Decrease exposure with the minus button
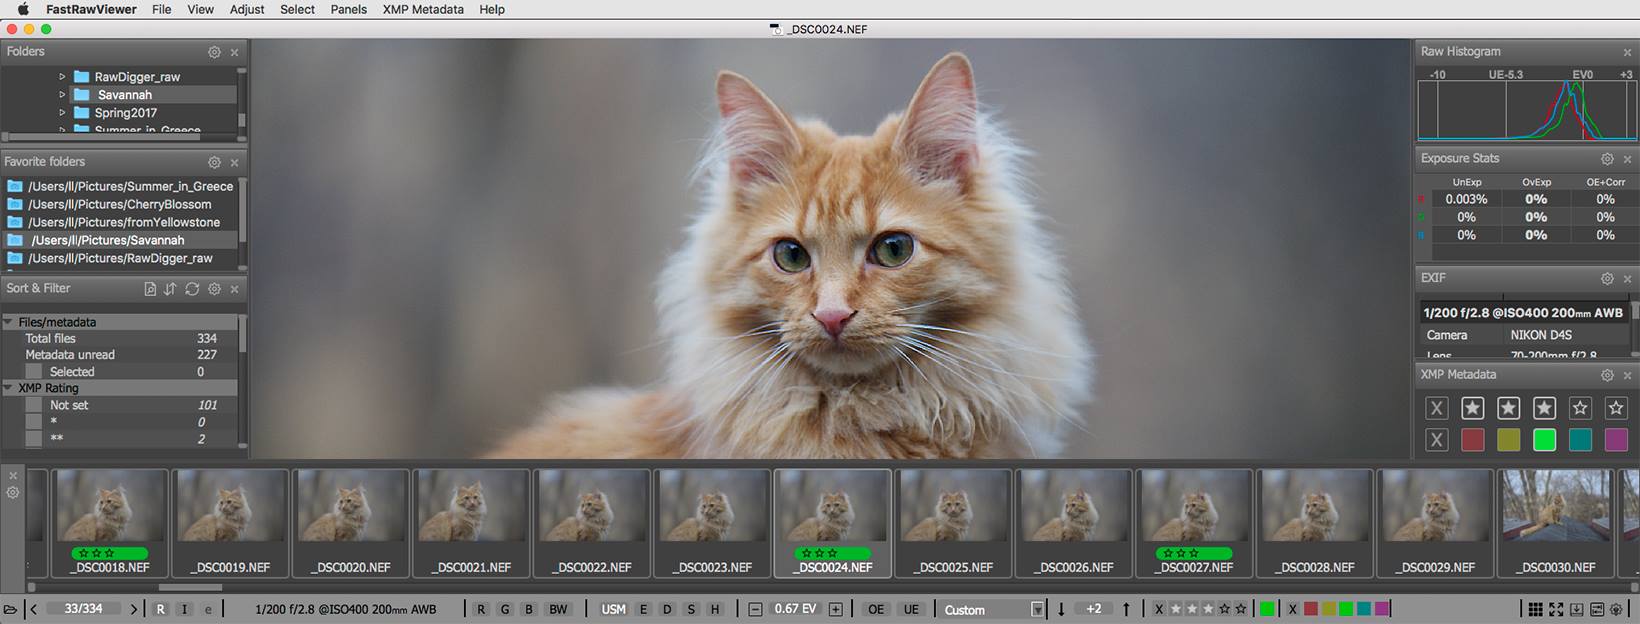 click(x=755, y=609)
